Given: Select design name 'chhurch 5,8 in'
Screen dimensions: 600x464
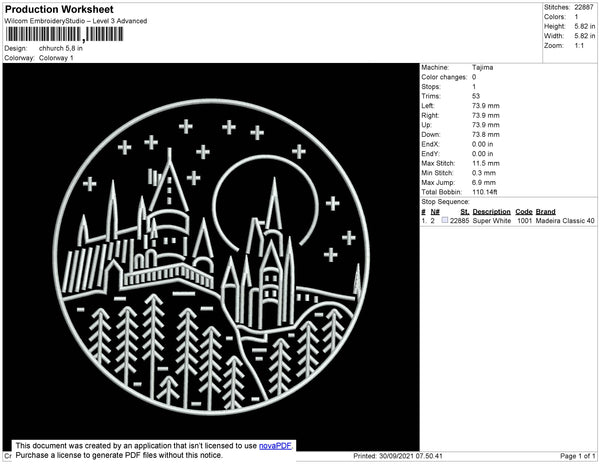Looking at the screenshot, I should pyautogui.click(x=60, y=48).
